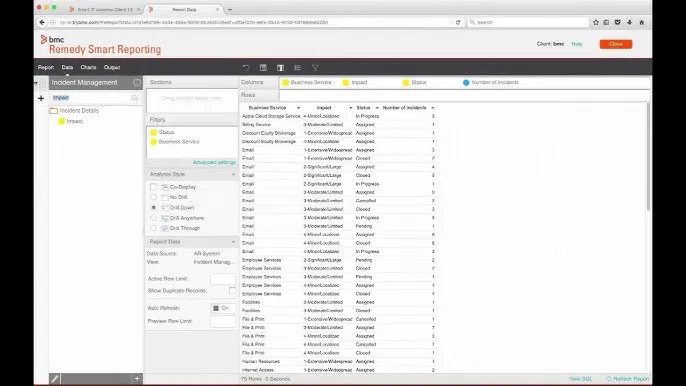
Task: Open a new browser tab
Action: [230, 9]
